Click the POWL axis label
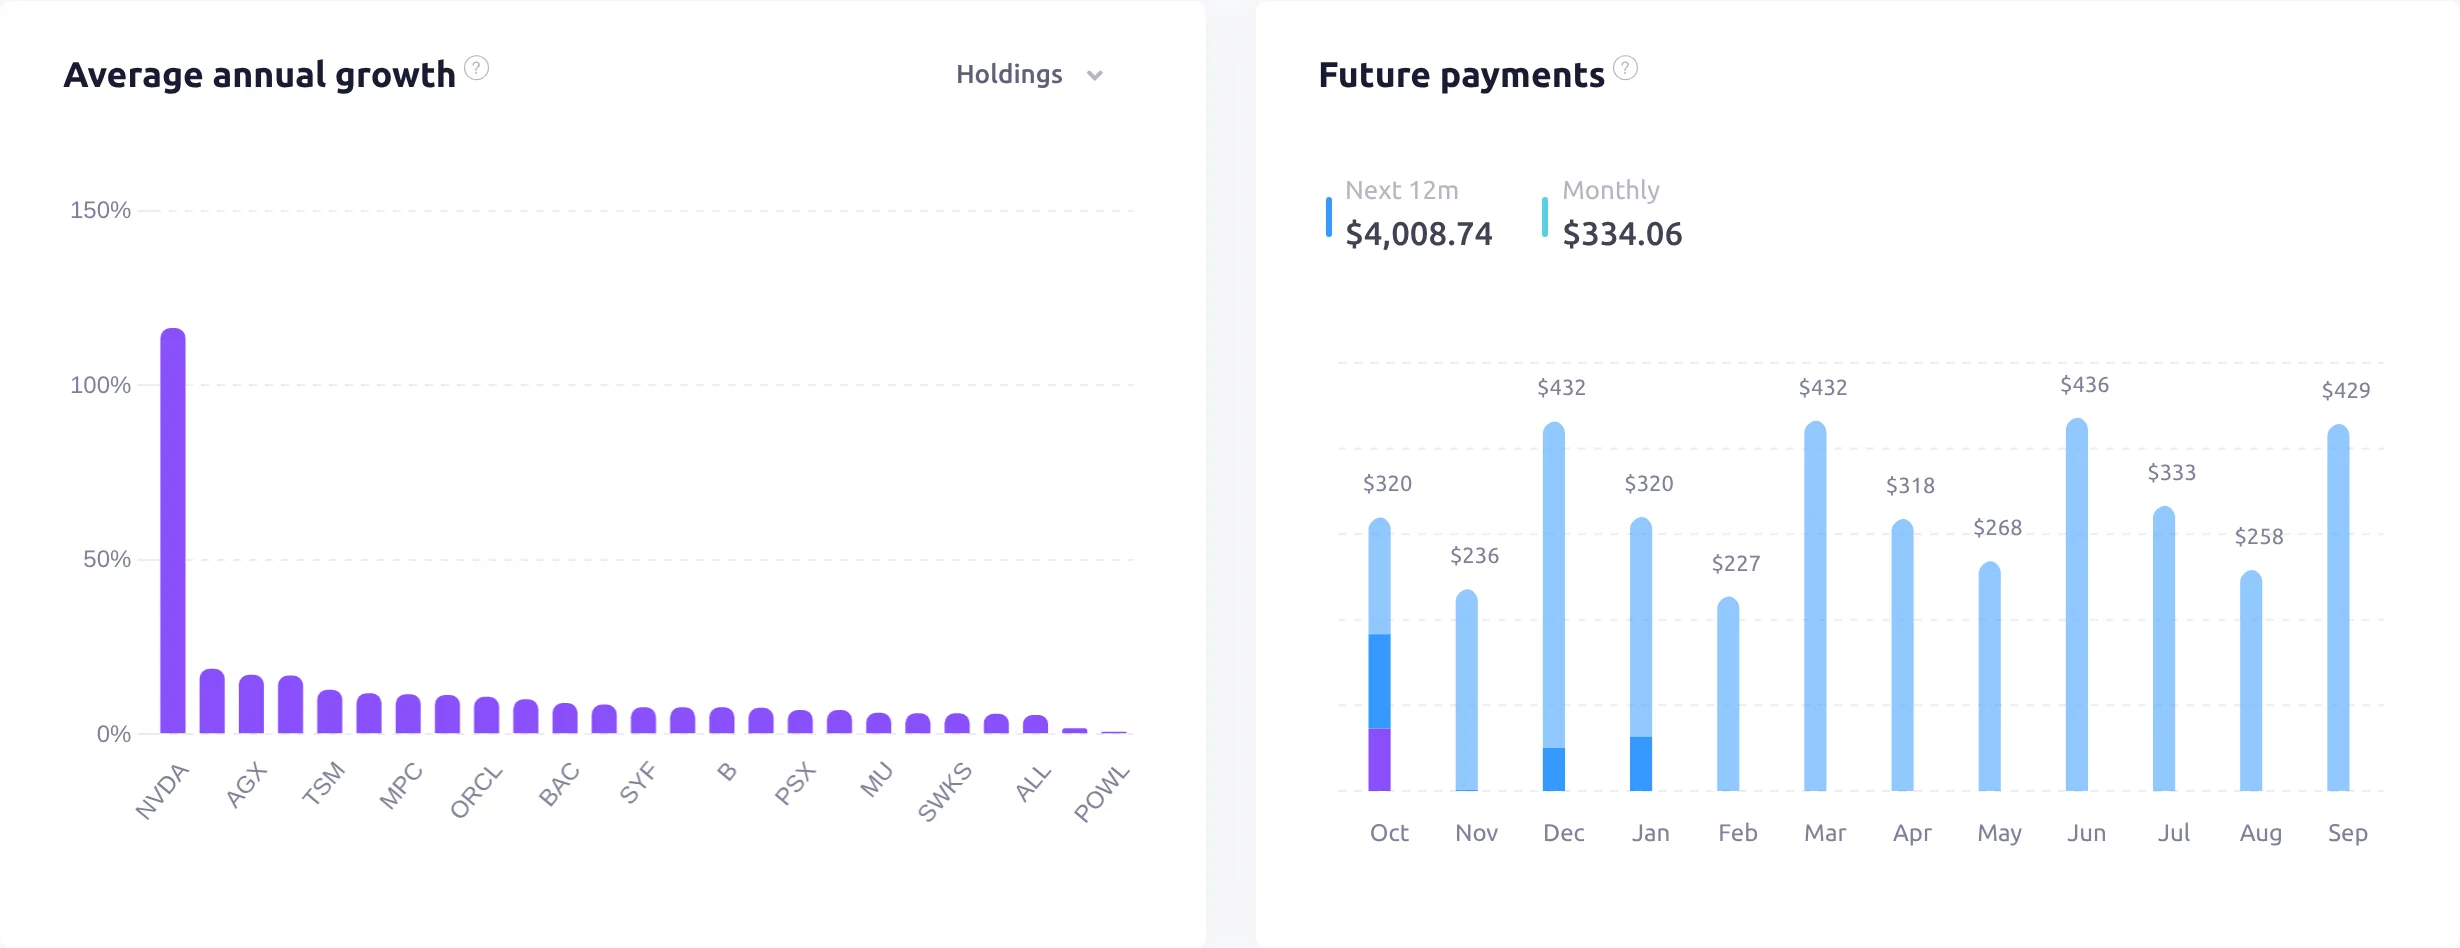Screen dimensions: 2460x948 pos(1101,794)
